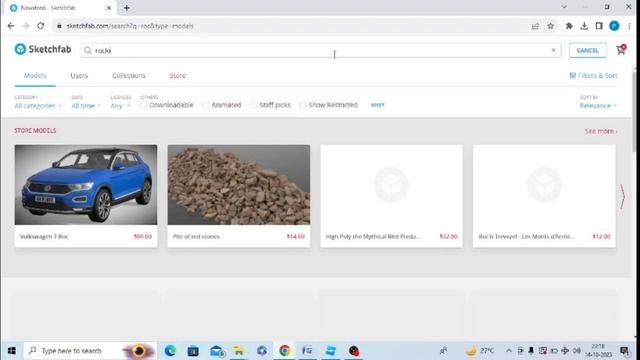
Task: Bookmark this page with the star
Action: (551, 26)
